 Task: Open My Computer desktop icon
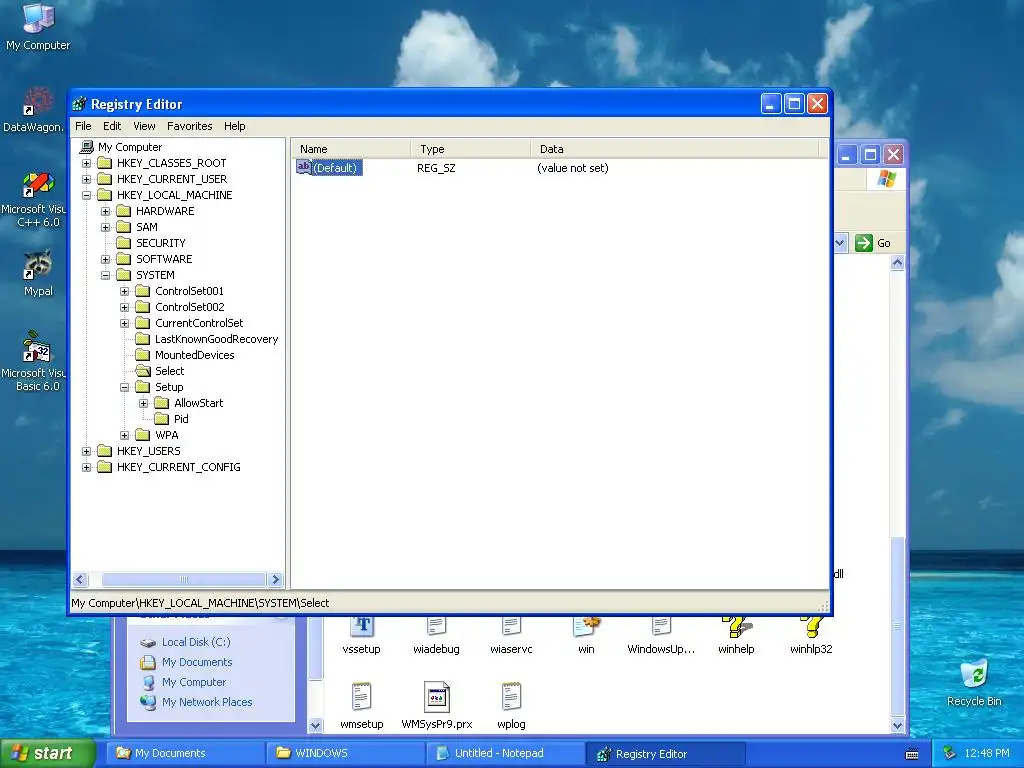point(38,26)
